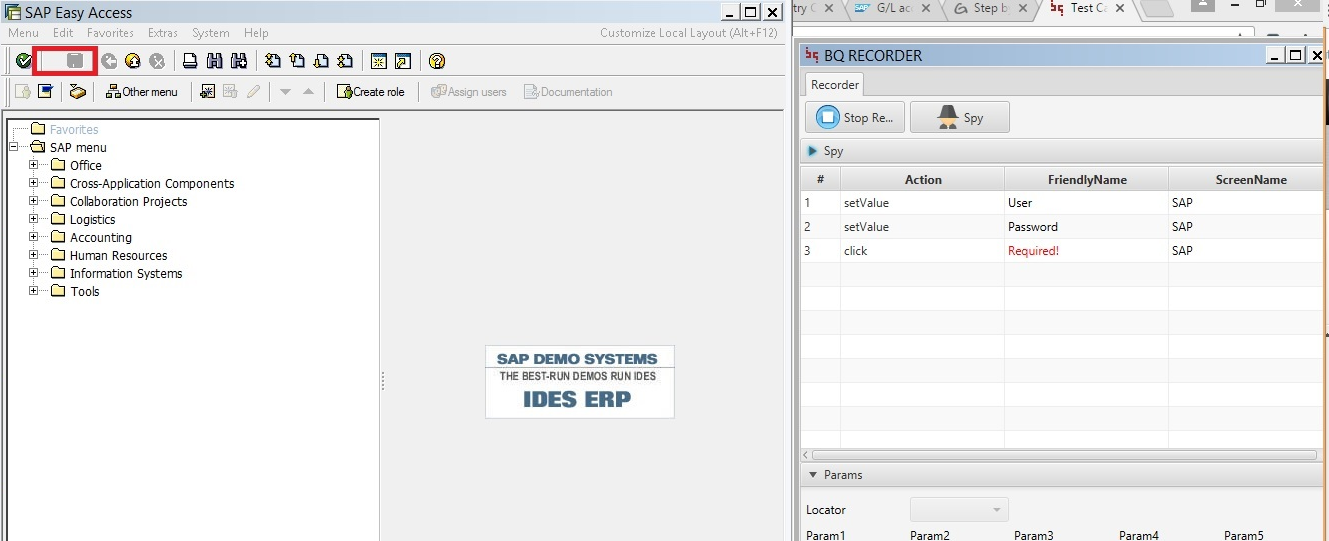Switch to the Step b browser tab

pos(985,8)
